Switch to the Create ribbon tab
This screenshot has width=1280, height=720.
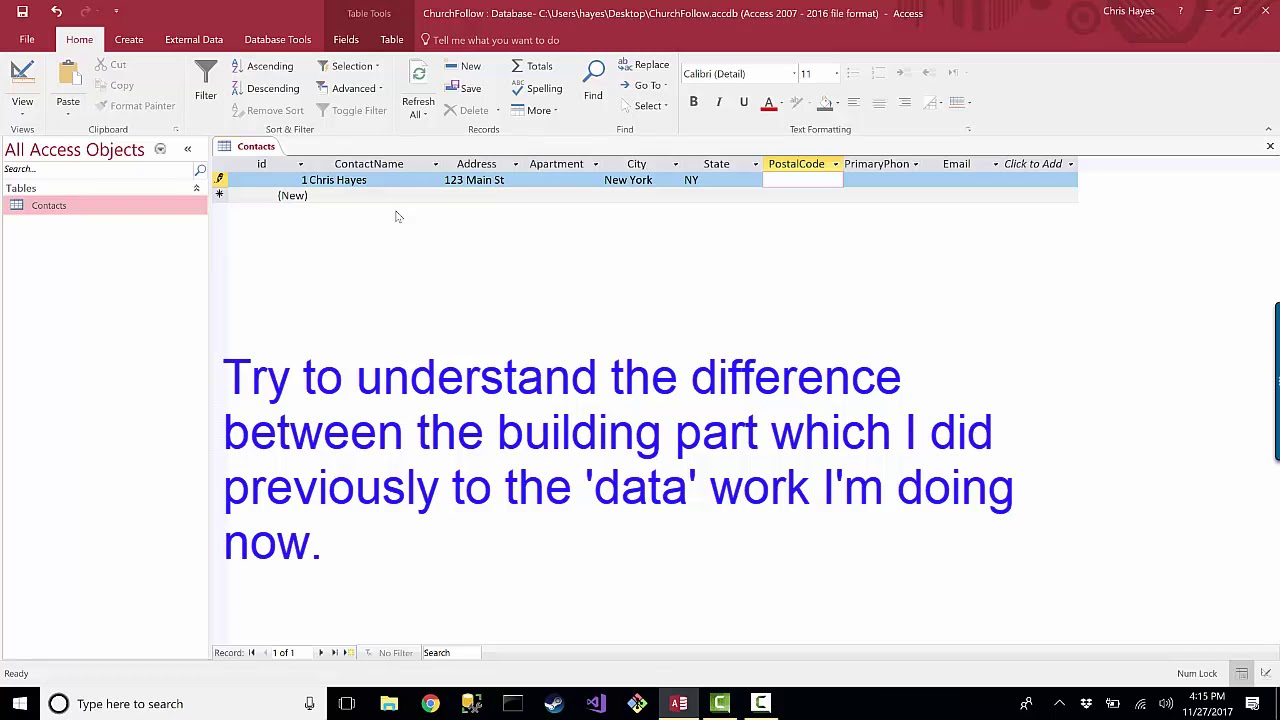pos(129,40)
